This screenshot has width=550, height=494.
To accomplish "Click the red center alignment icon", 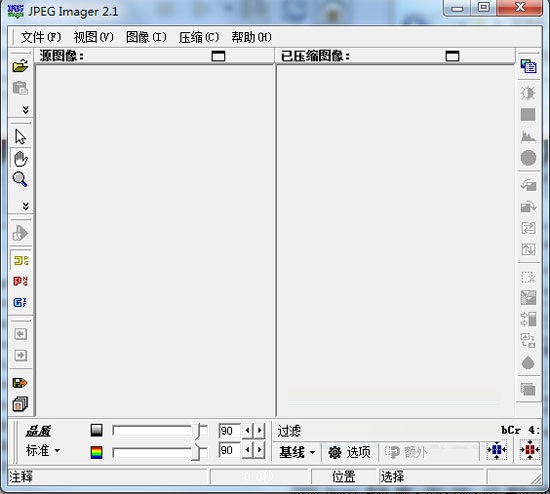I will 530,449.
